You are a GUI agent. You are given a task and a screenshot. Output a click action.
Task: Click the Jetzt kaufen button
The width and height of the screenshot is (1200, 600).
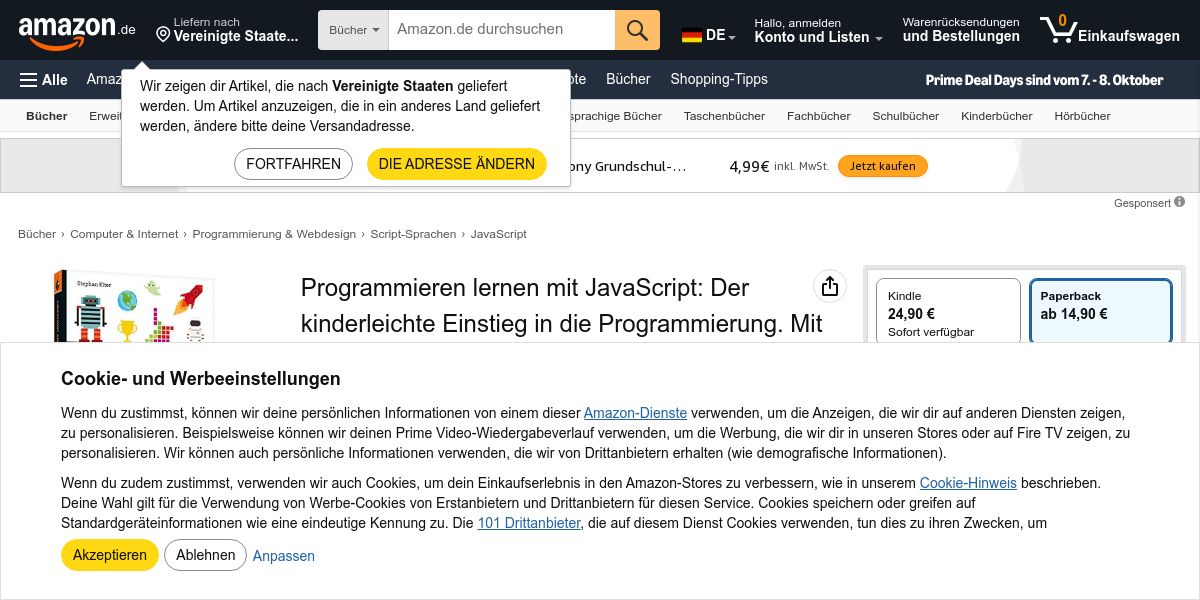[x=883, y=166]
